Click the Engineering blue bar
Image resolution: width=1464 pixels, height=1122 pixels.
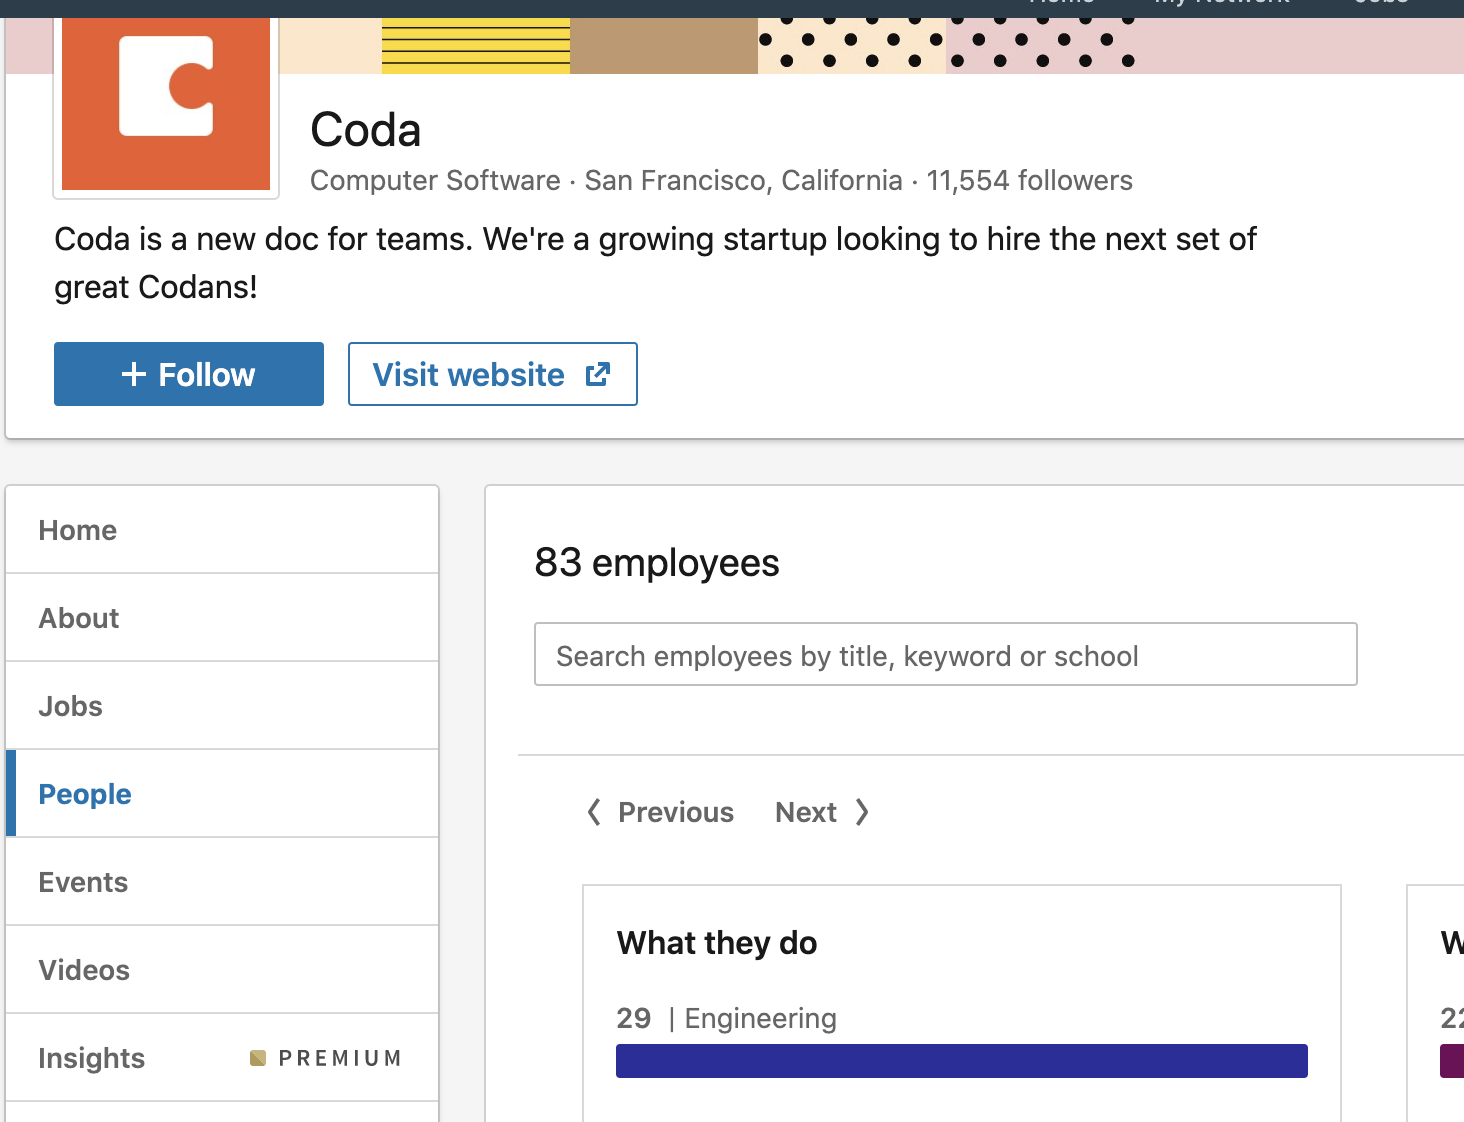pos(962,1061)
